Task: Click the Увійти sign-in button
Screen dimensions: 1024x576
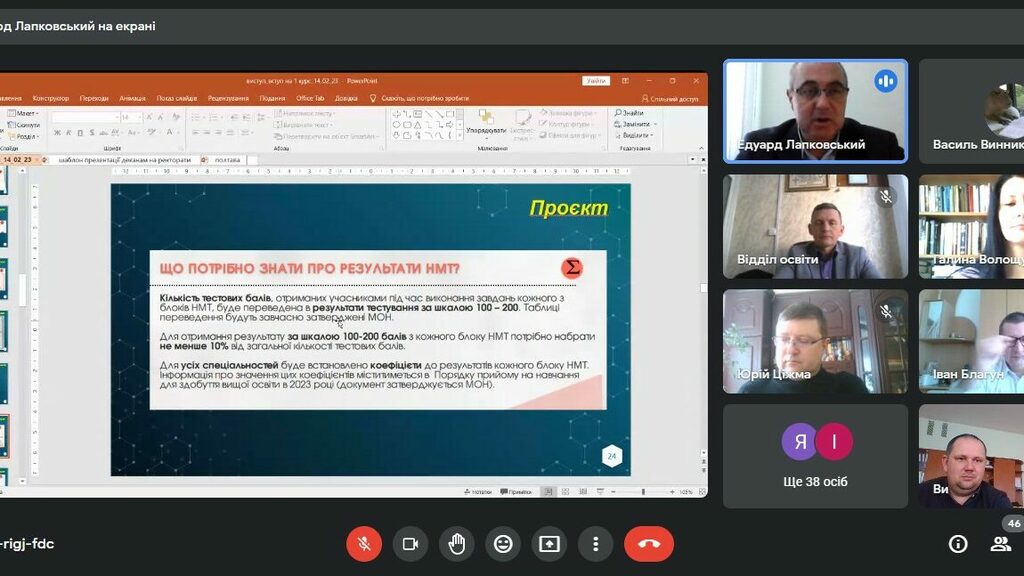Action: [x=595, y=81]
